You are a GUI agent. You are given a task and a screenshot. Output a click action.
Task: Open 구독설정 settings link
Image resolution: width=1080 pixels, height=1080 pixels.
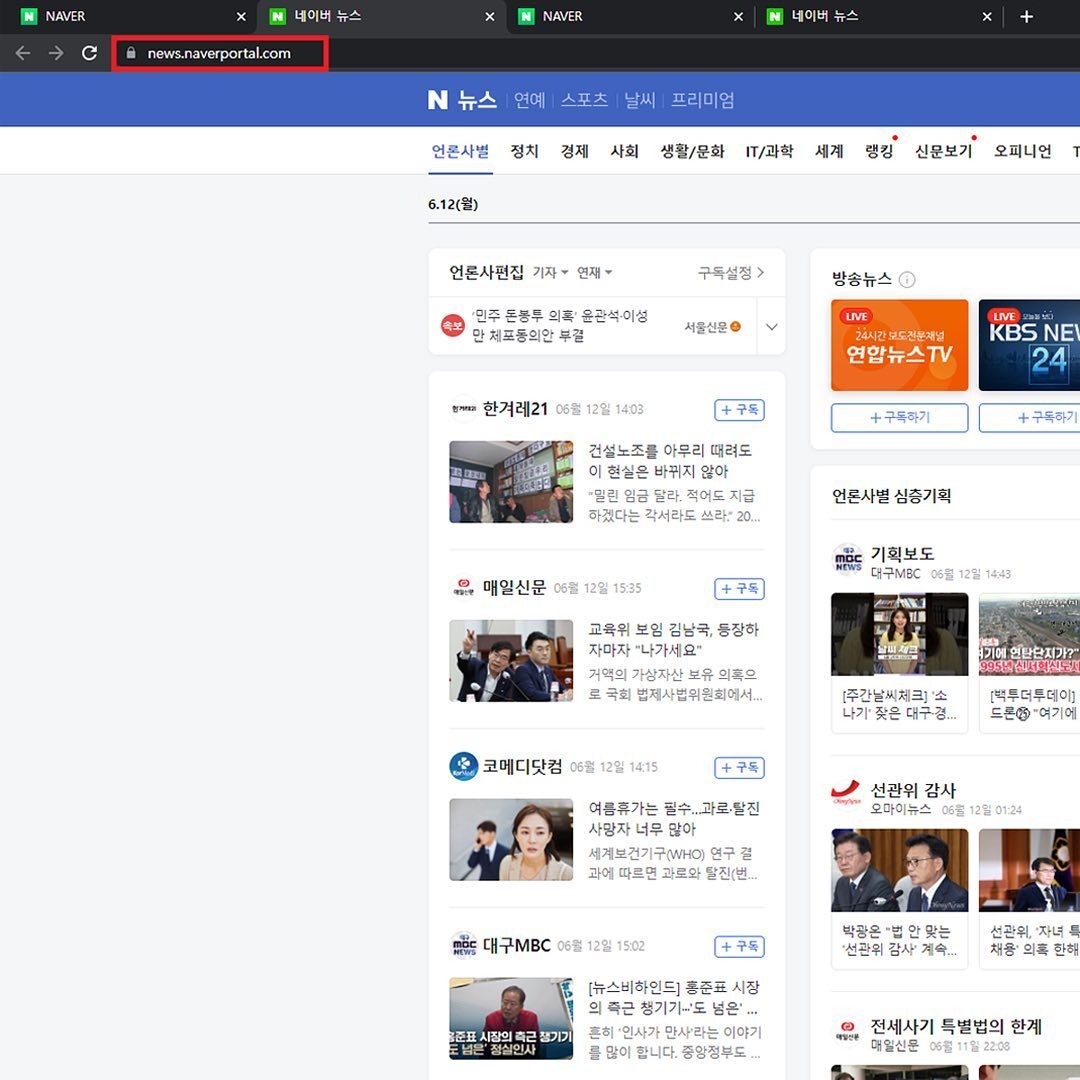731,273
